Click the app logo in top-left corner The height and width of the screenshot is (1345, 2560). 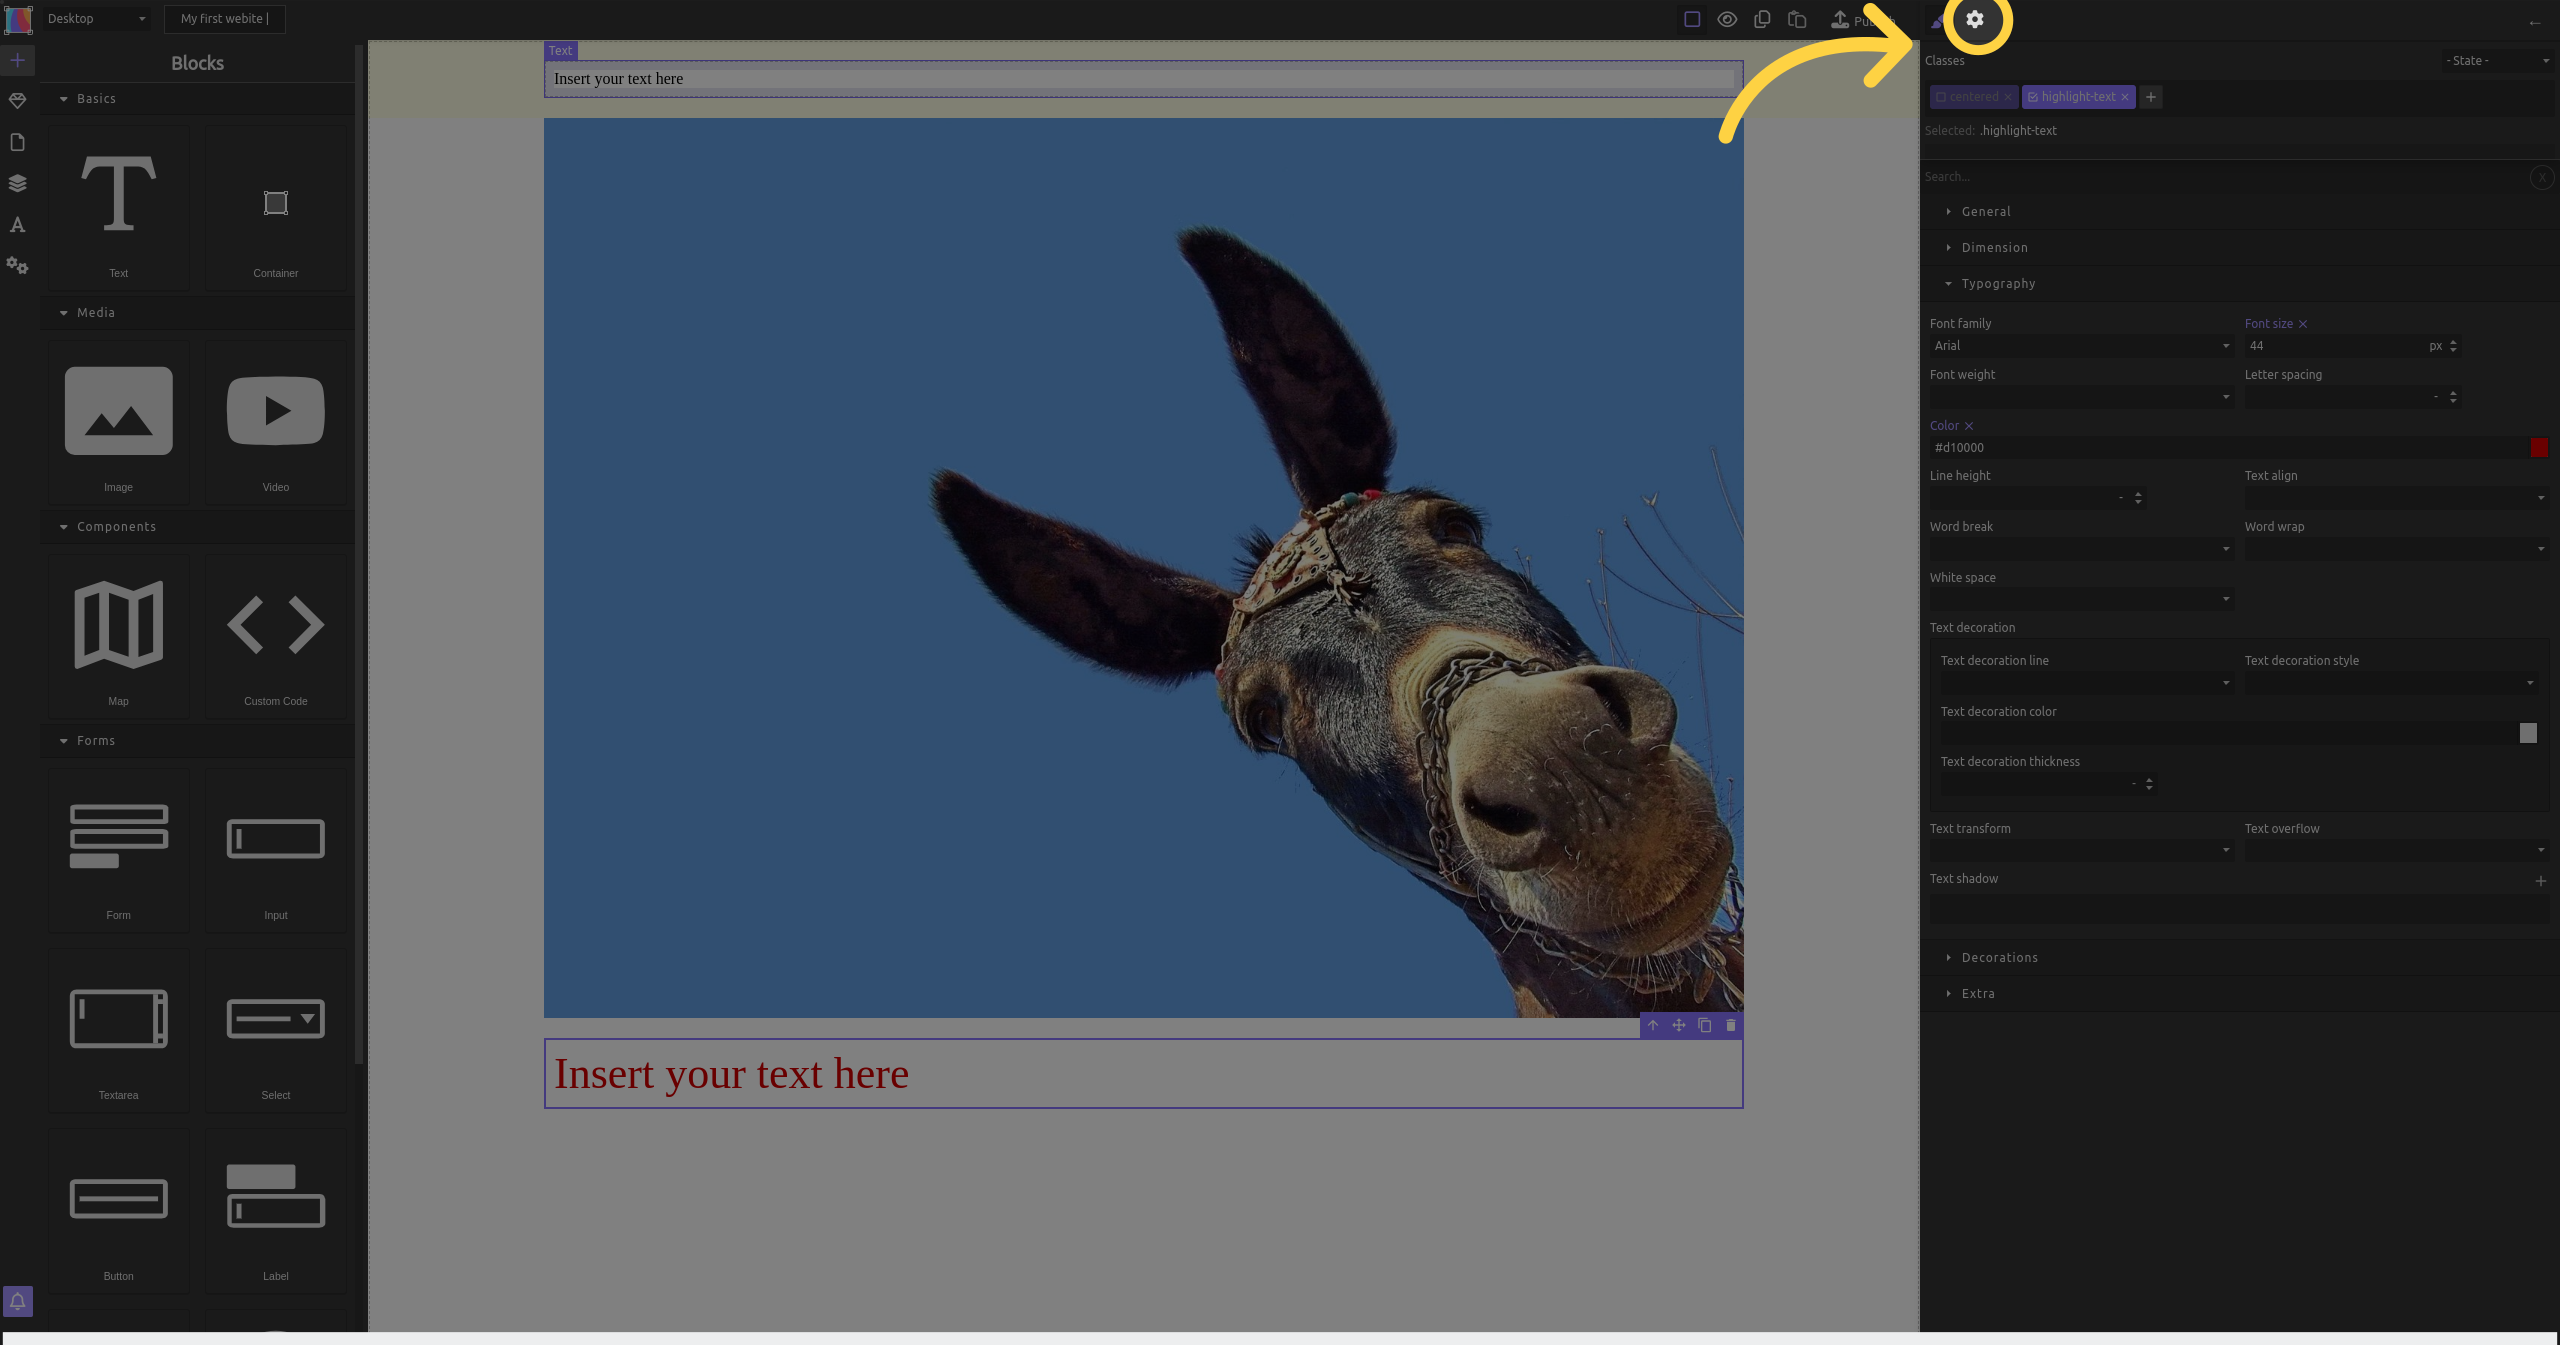pos(19,19)
